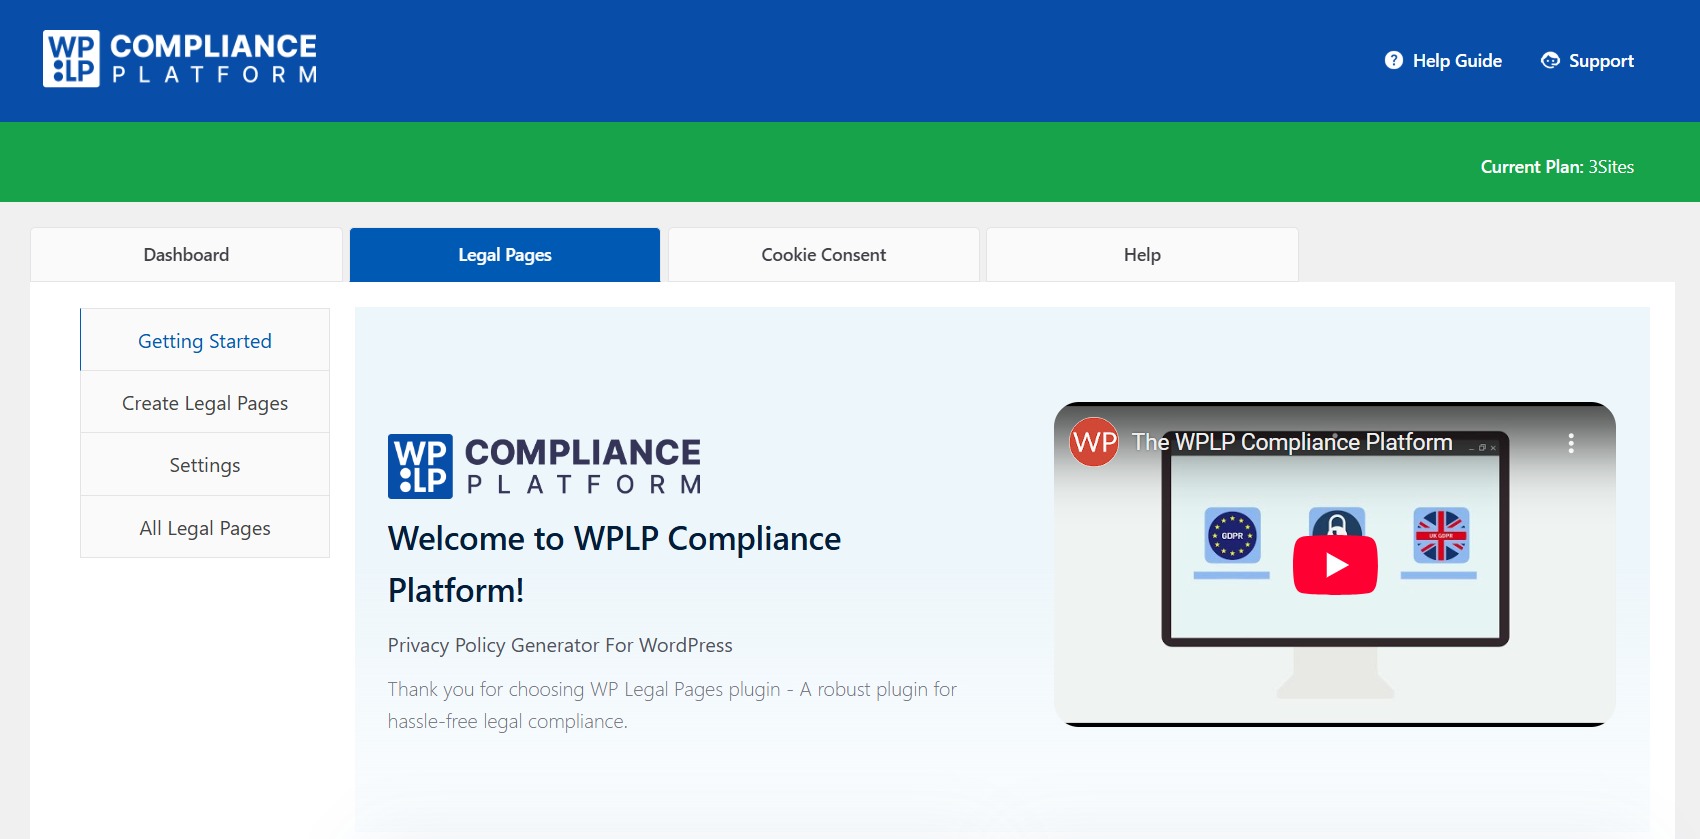Image resolution: width=1700 pixels, height=839 pixels.
Task: Click the Help Guide question mark icon
Action: [x=1393, y=61]
